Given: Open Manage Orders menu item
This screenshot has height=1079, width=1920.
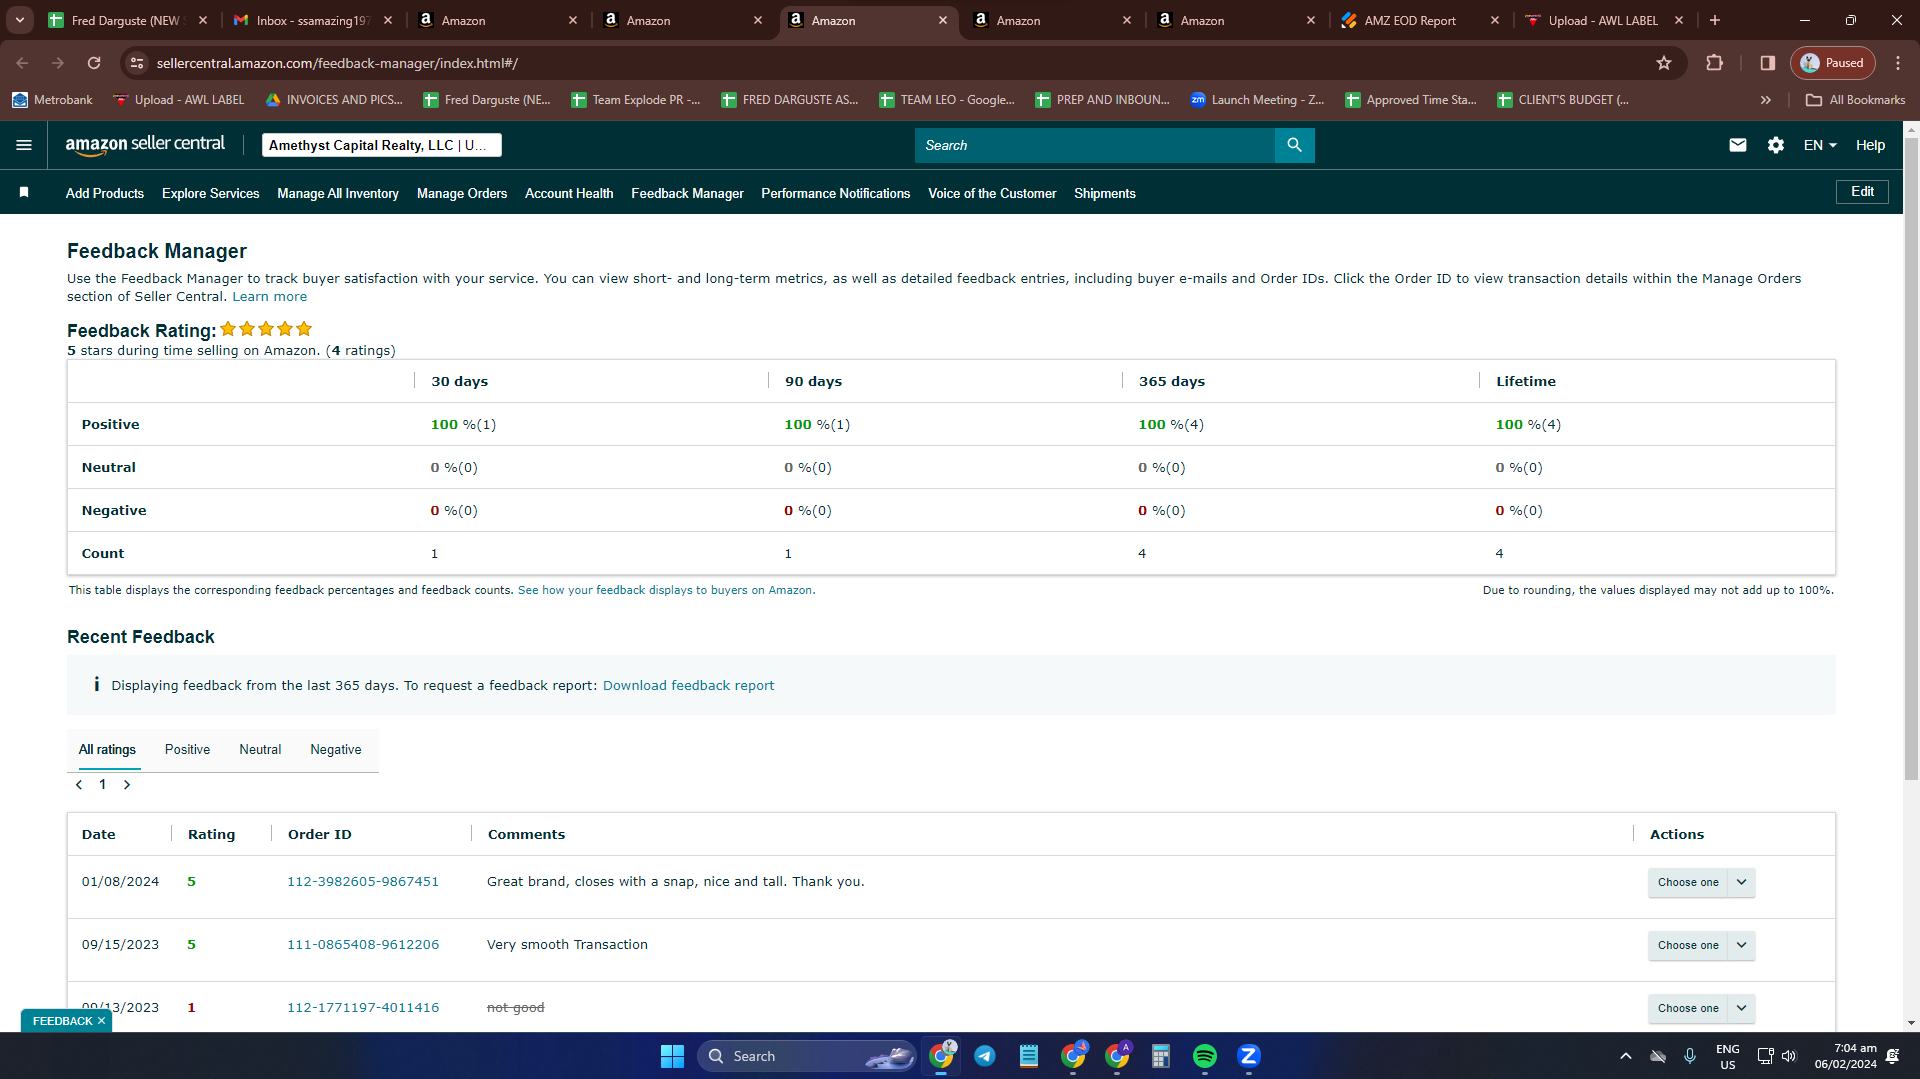Looking at the screenshot, I should pos(462,193).
